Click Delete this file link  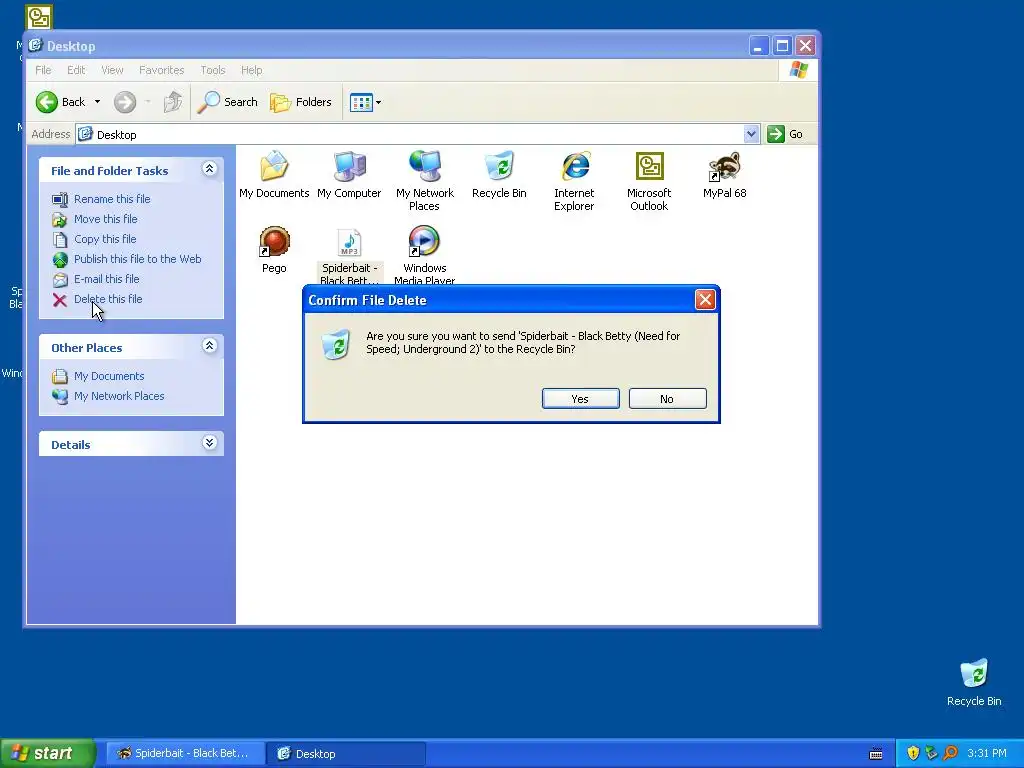108,299
